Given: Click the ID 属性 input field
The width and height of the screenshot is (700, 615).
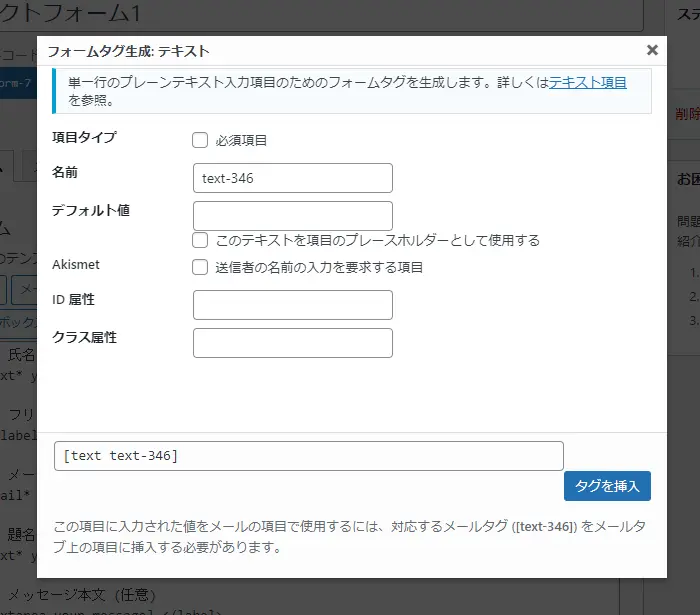Looking at the screenshot, I should coord(293,305).
